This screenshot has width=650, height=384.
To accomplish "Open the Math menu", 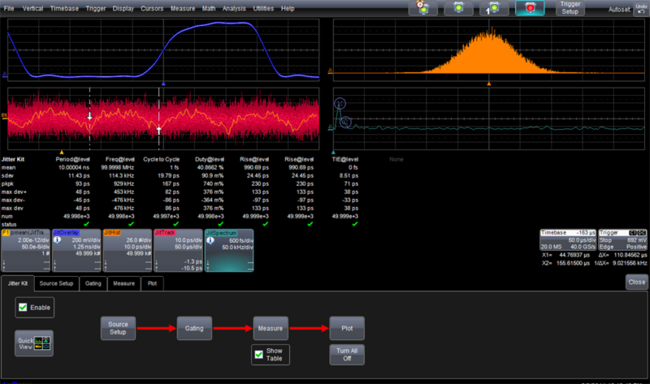I will coord(209,8).
